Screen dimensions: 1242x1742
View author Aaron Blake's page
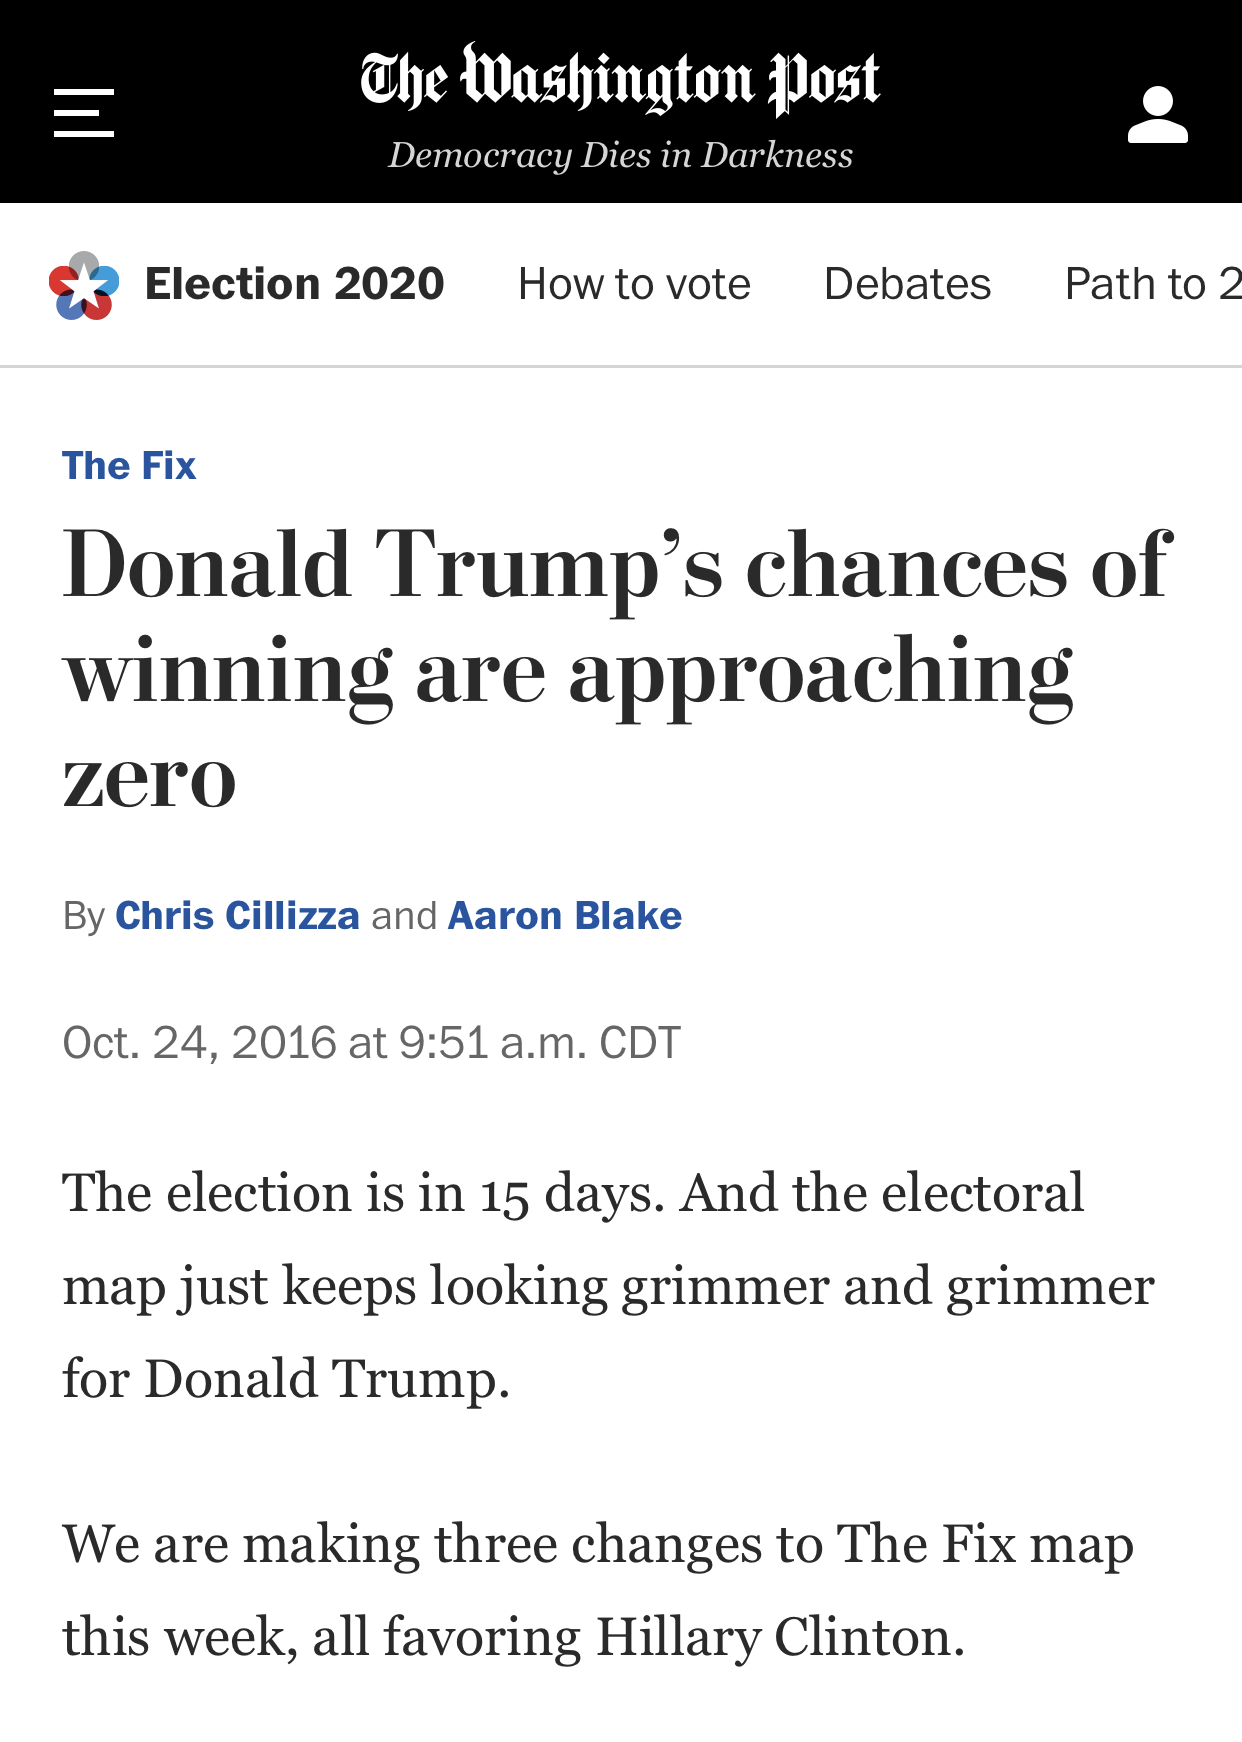click(x=564, y=916)
